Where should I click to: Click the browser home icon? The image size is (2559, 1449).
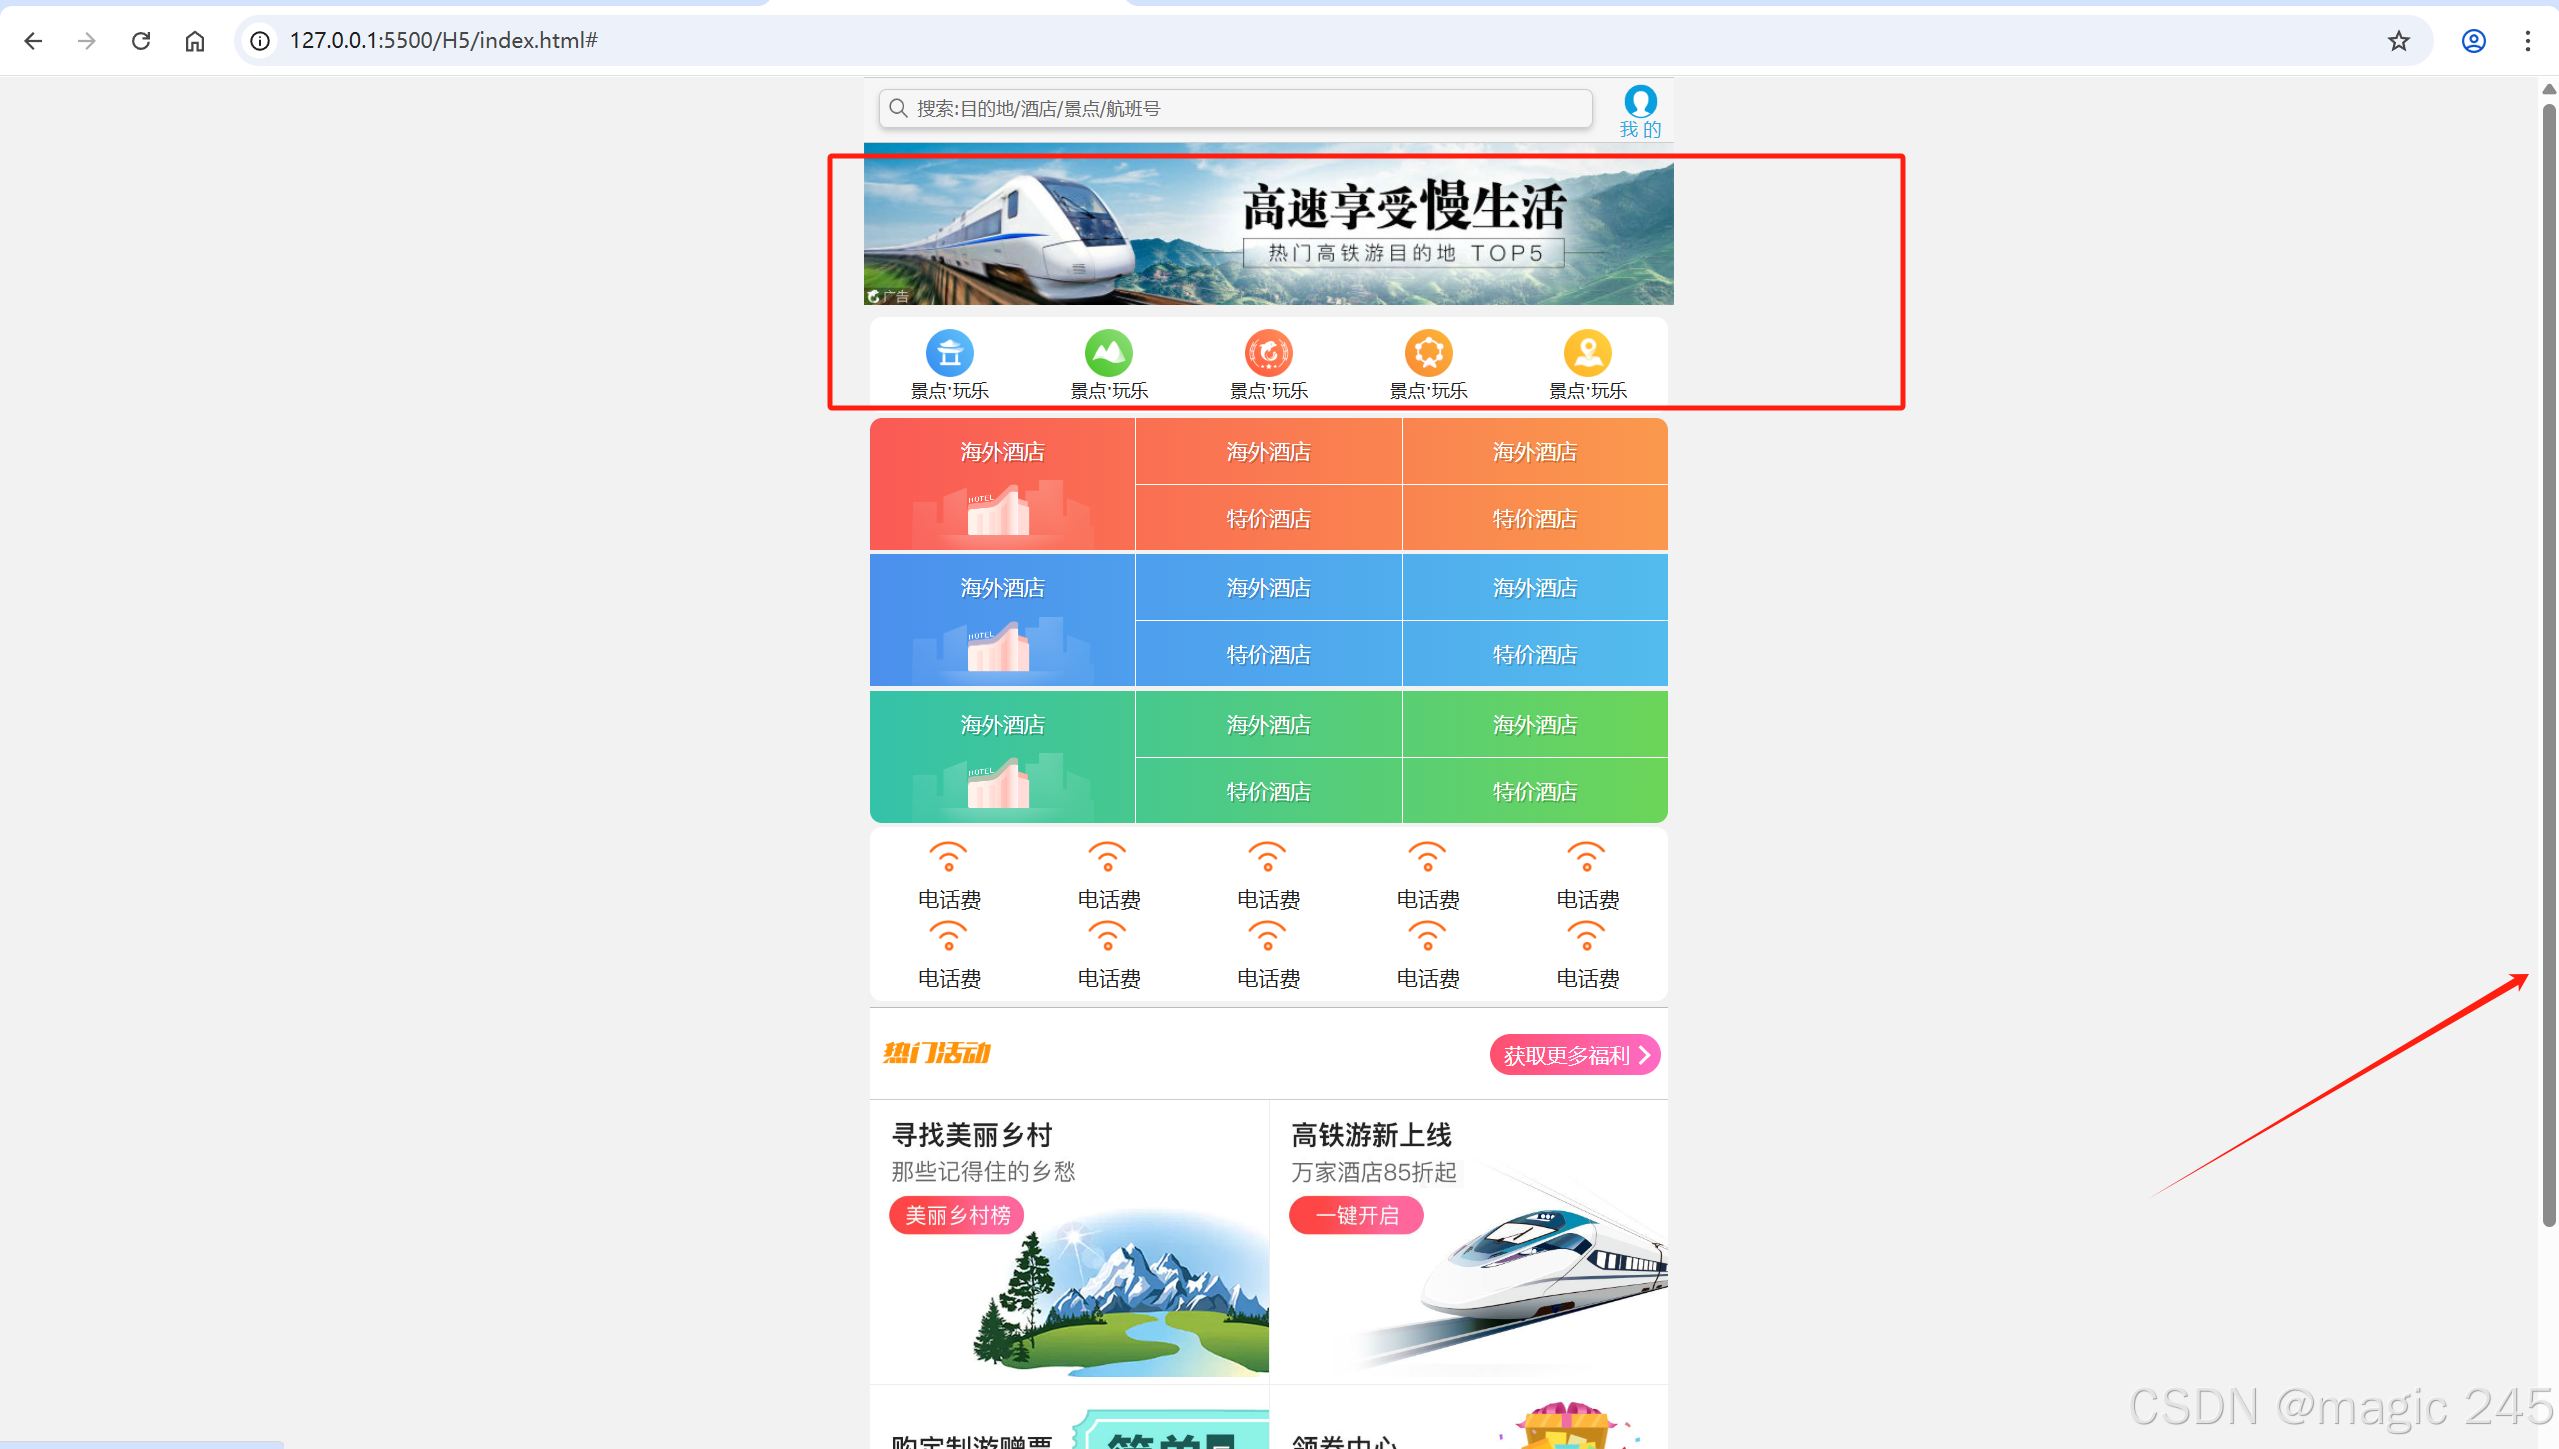click(195, 41)
